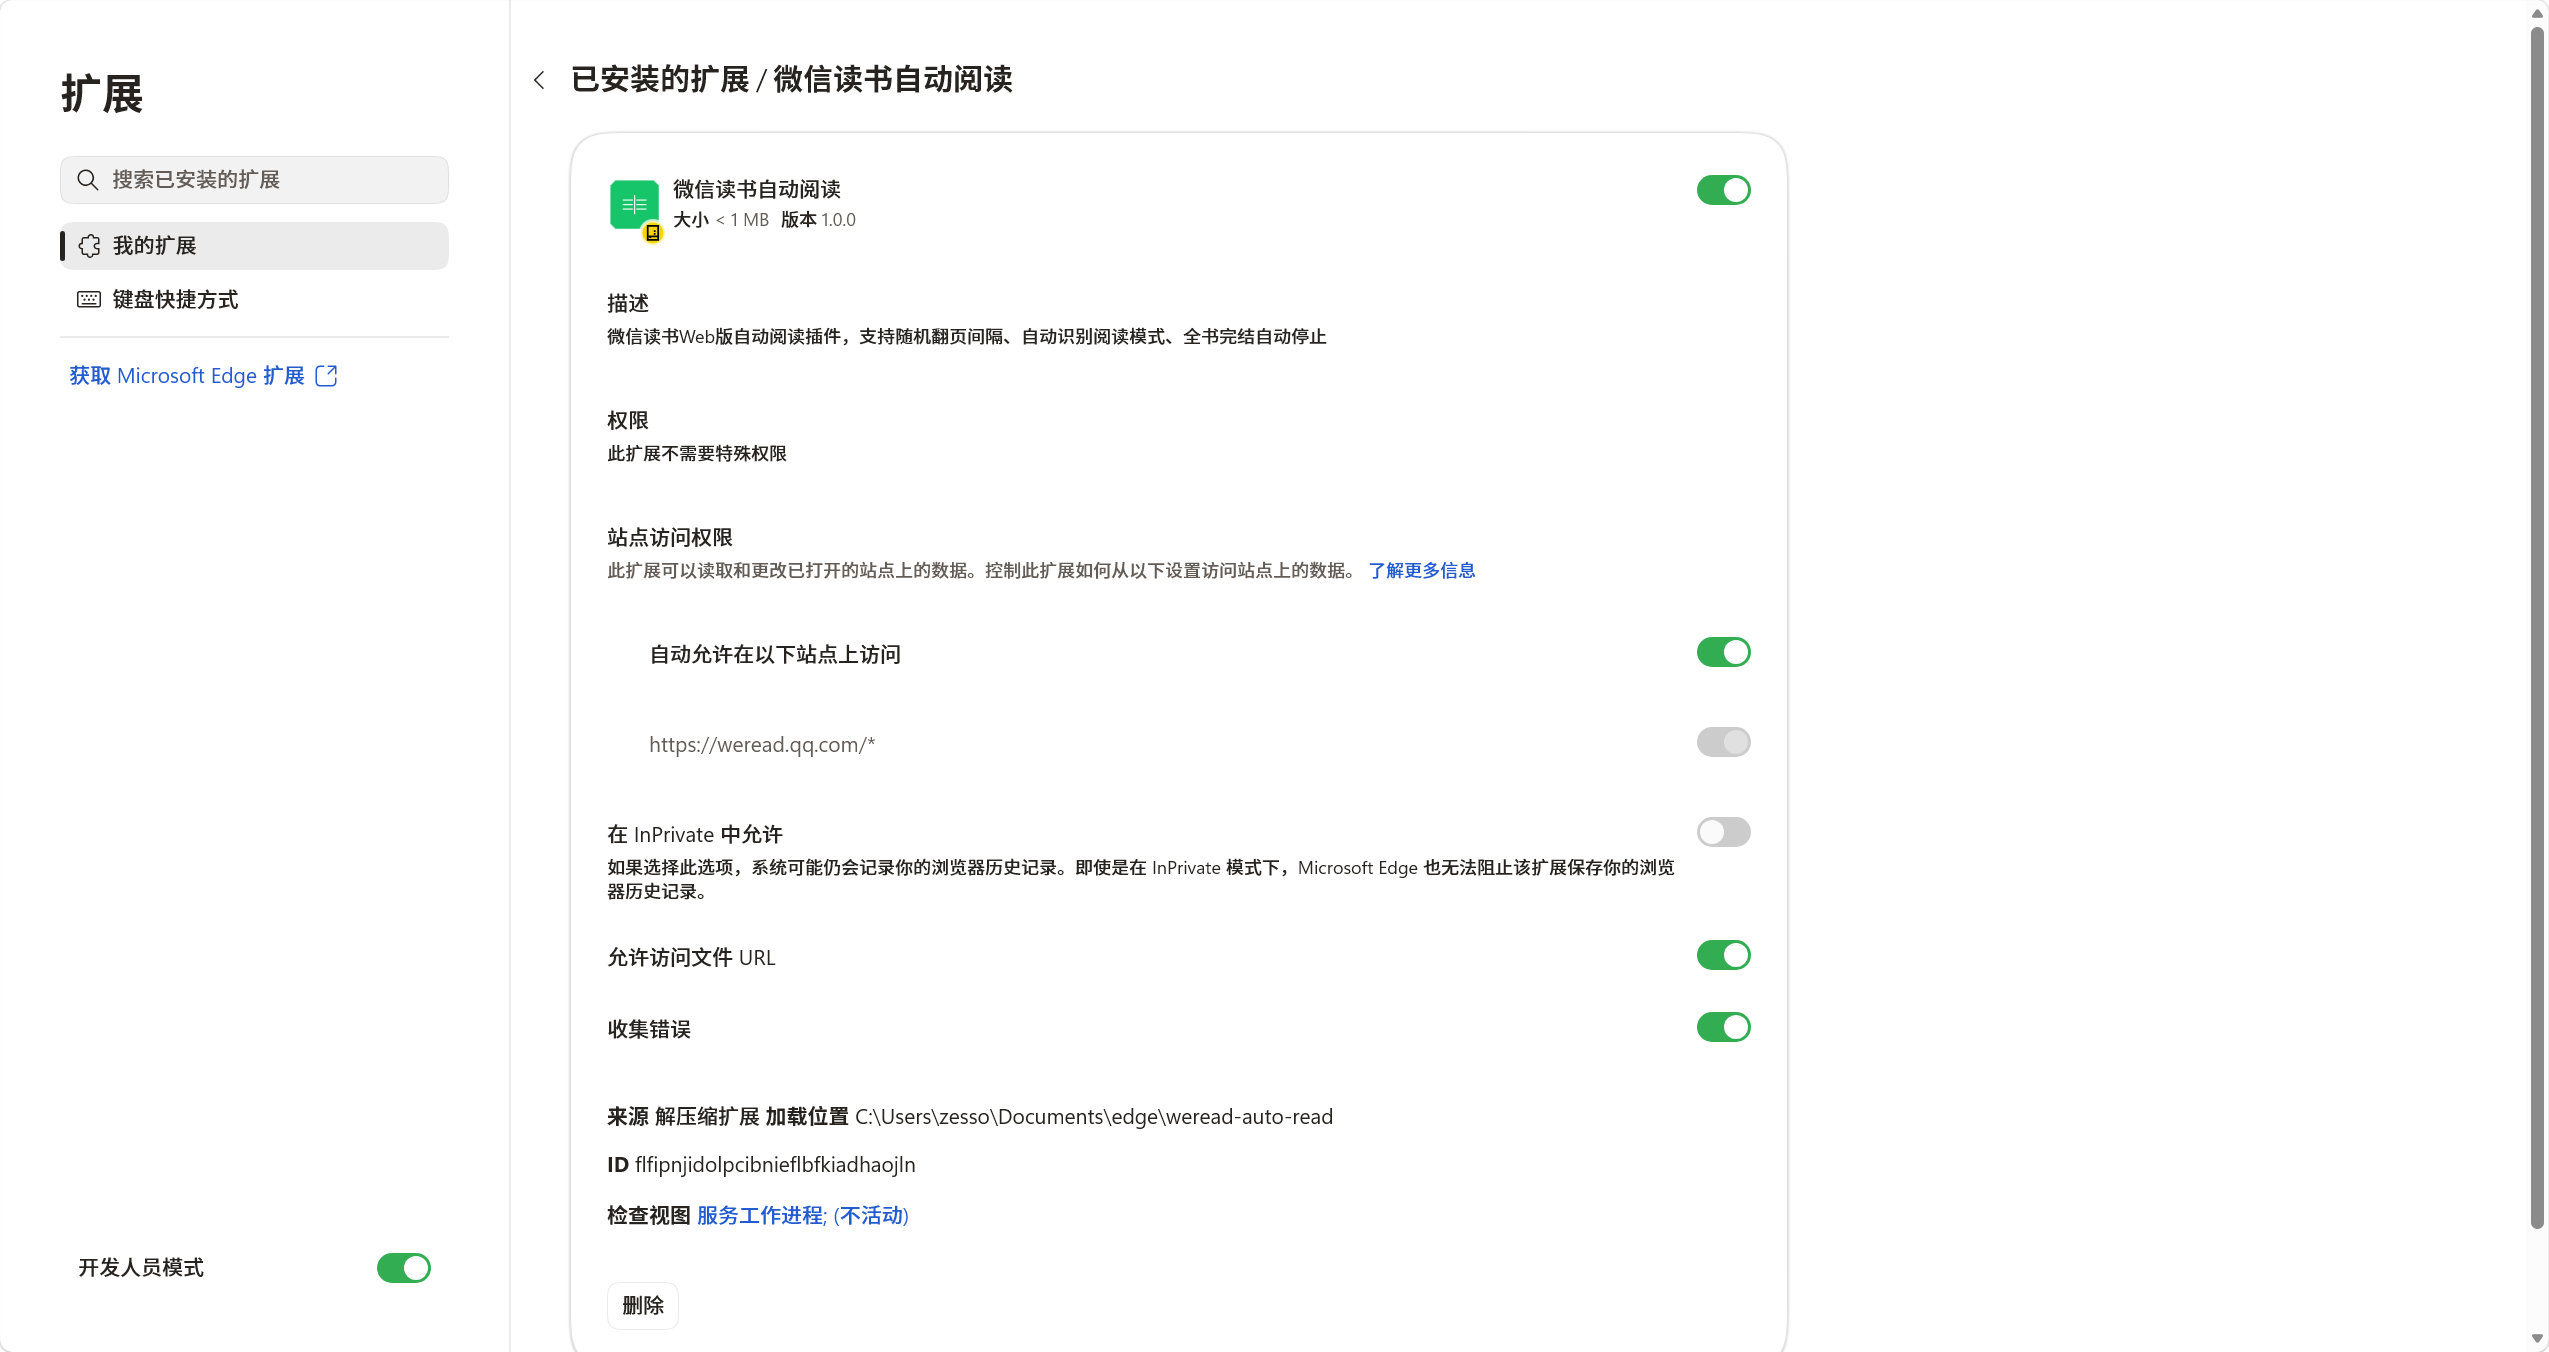Click the extension ID flfipnjidolpcibnieflbfkiadhaojln

click(x=774, y=1164)
